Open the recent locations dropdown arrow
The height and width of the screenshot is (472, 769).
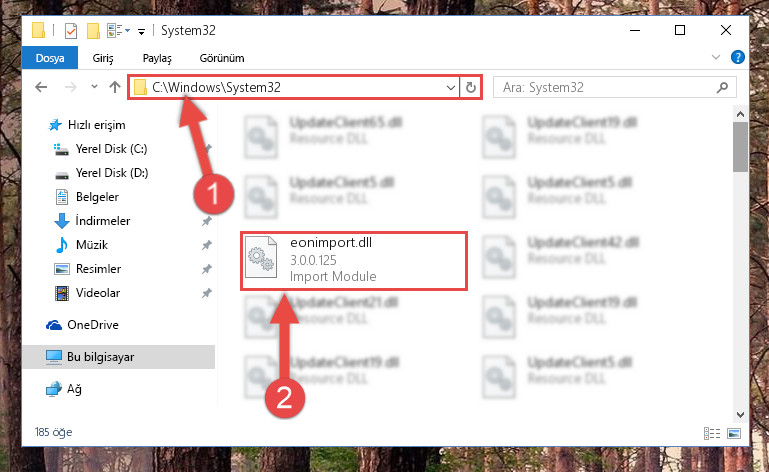tap(94, 87)
